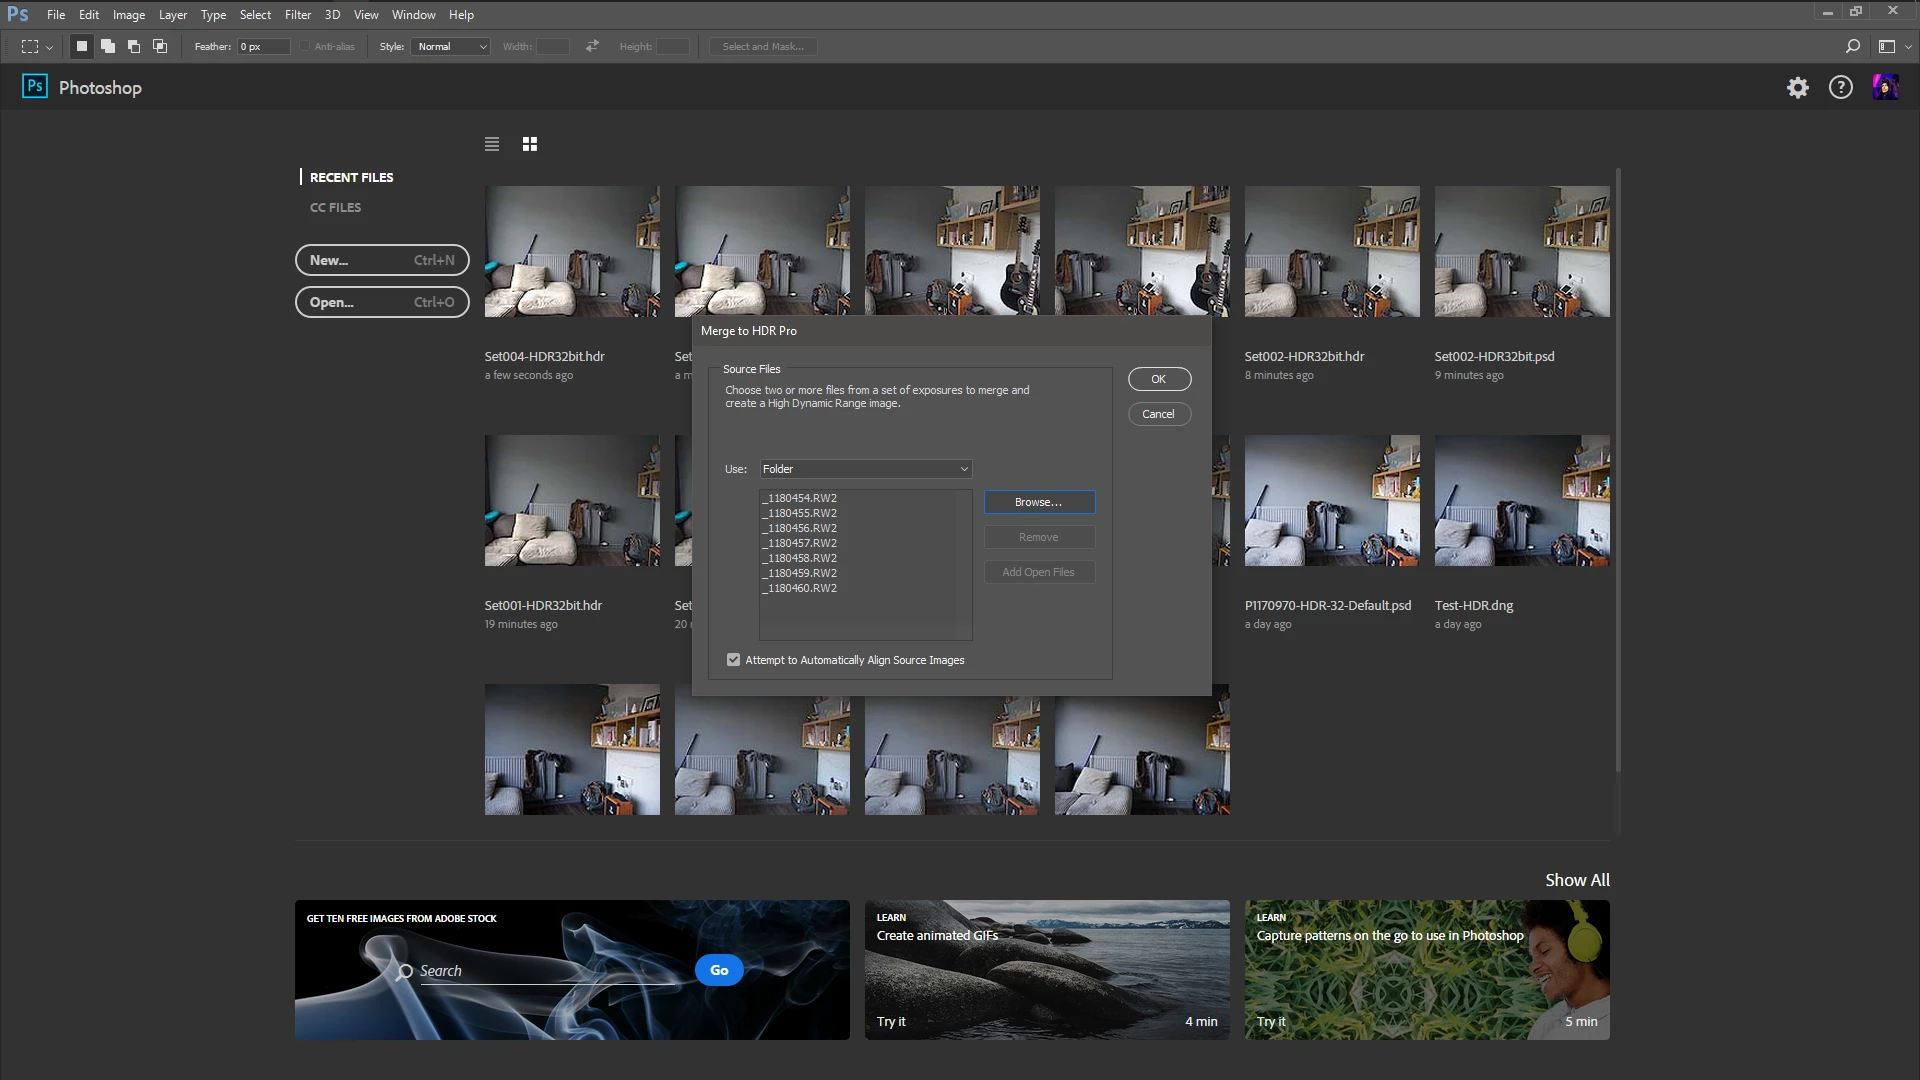This screenshot has height=1080, width=1920.
Task: Select the Add to selection icon
Action: tap(108, 46)
